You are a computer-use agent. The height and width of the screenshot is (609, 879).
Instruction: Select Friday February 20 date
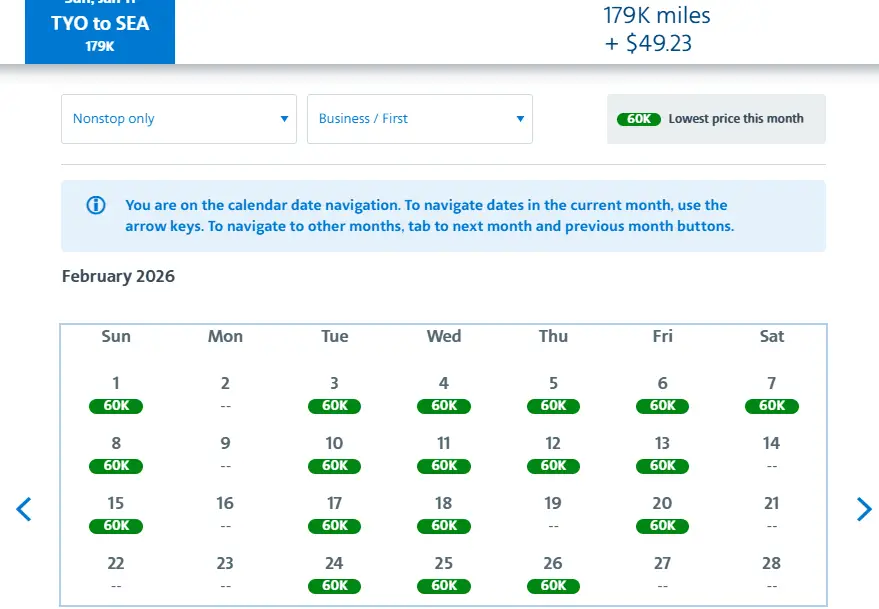(662, 514)
